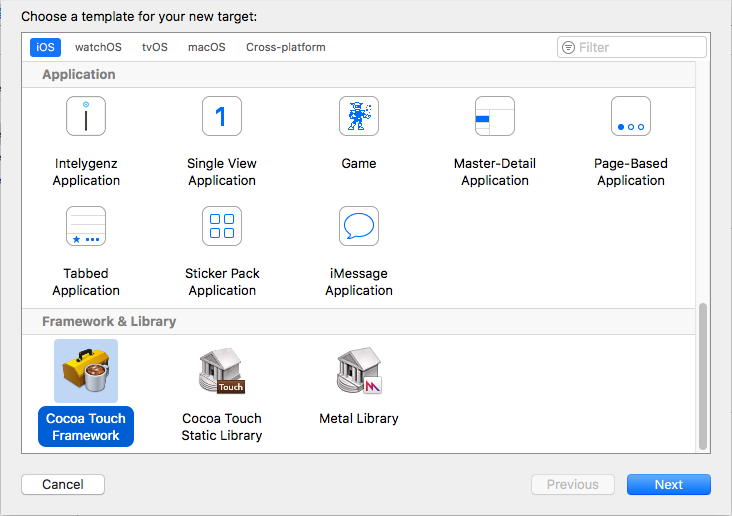732x516 pixels.
Task: Select the Master-Detail Application icon
Action: 495,116
